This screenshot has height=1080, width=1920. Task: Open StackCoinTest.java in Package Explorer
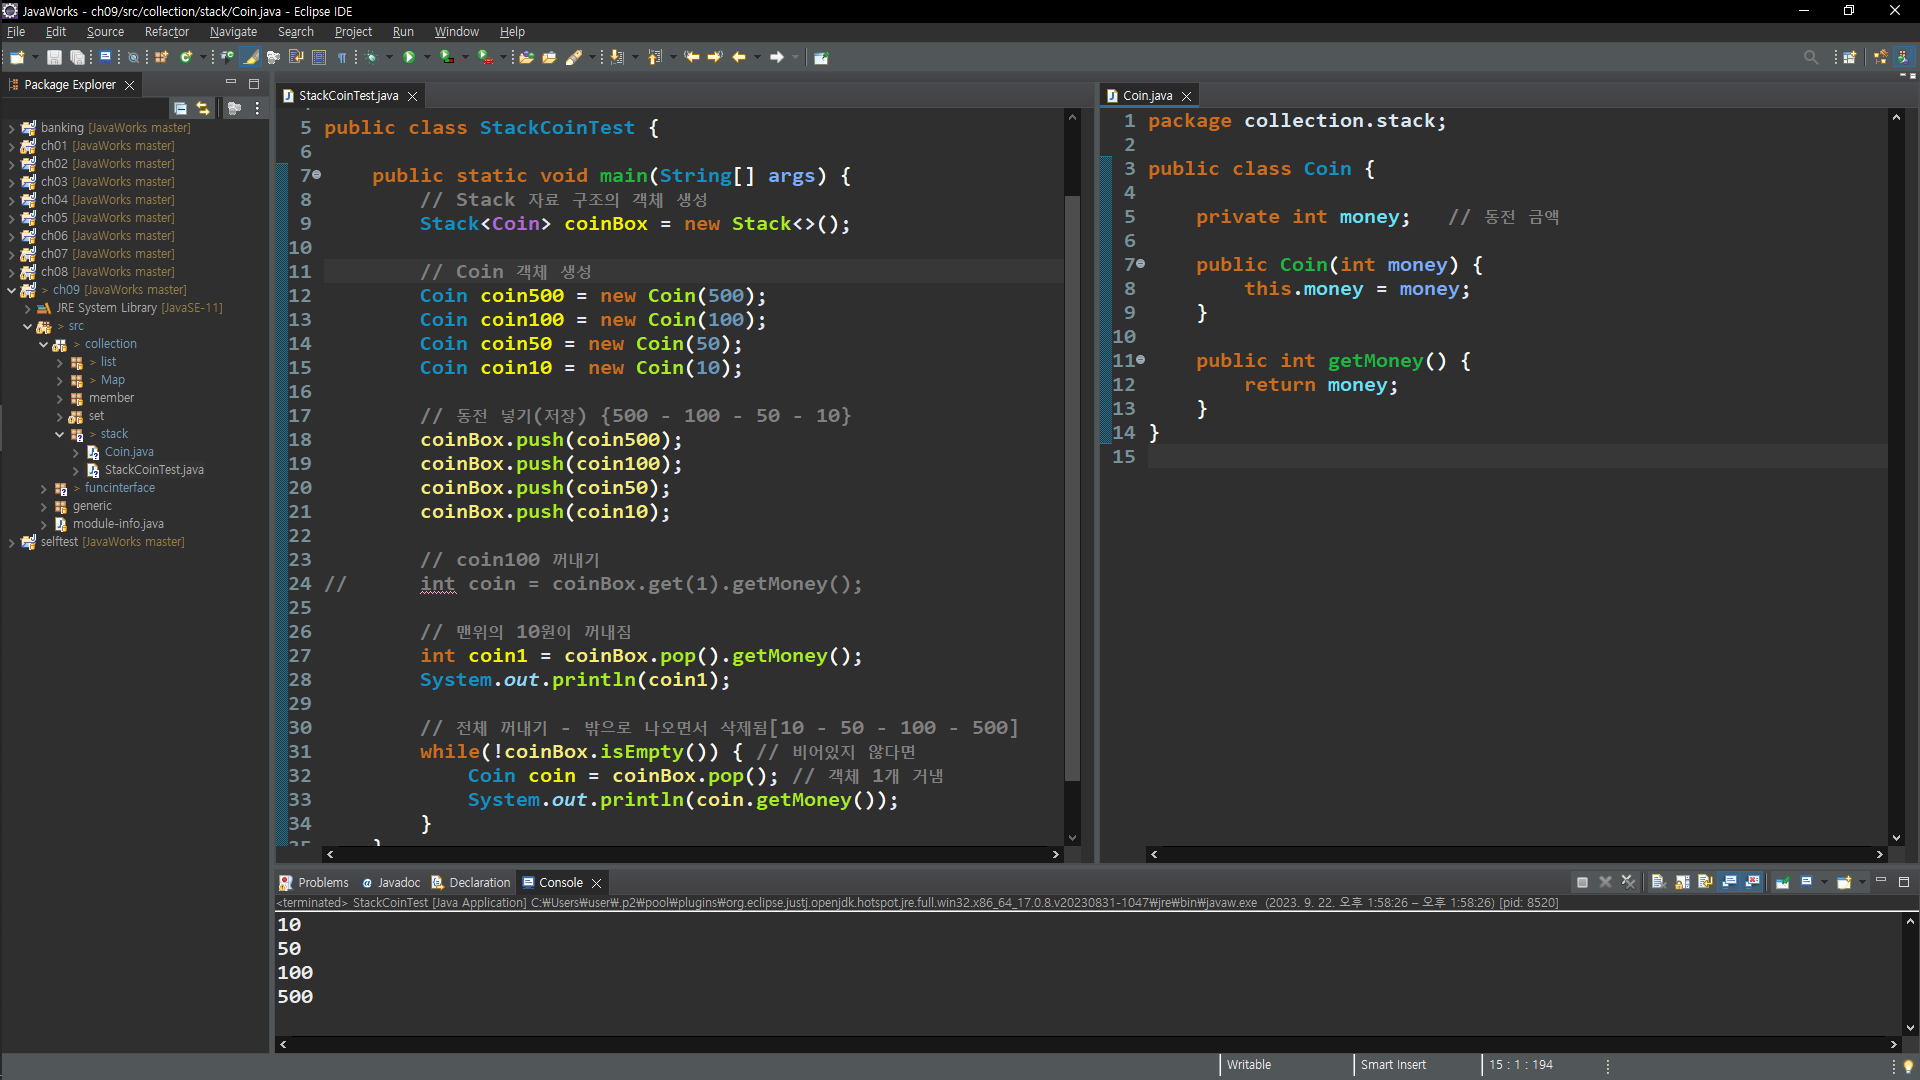153,470
